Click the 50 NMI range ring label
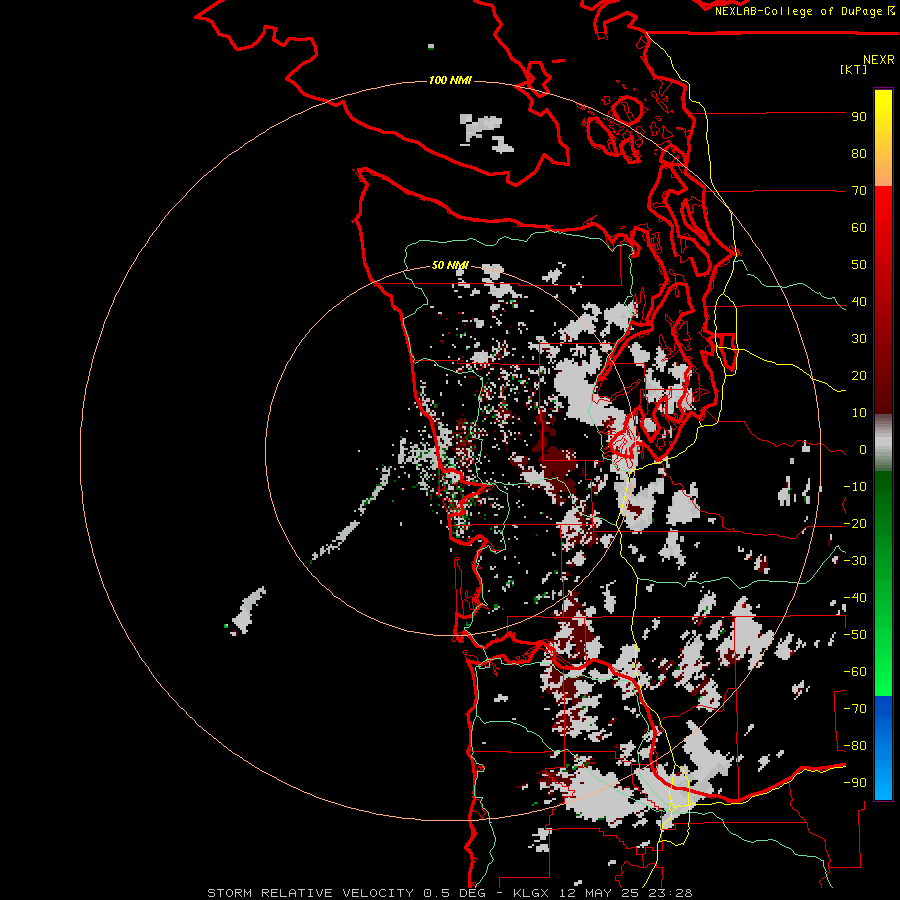The image size is (900, 900). [450, 265]
